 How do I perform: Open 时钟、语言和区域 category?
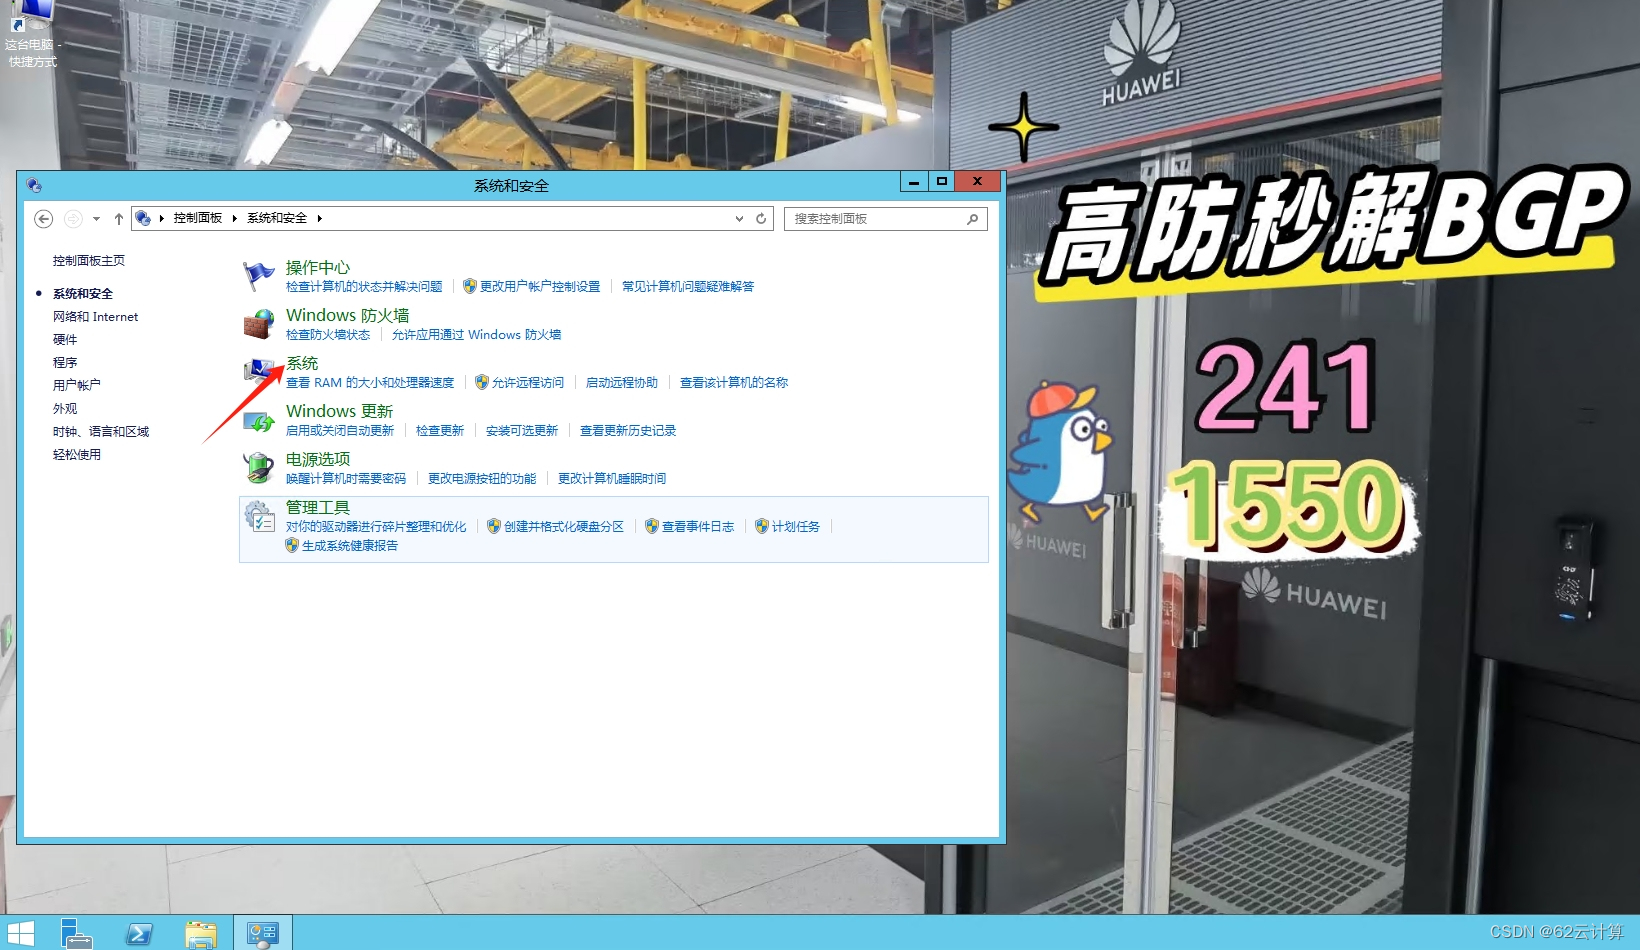[101, 431]
